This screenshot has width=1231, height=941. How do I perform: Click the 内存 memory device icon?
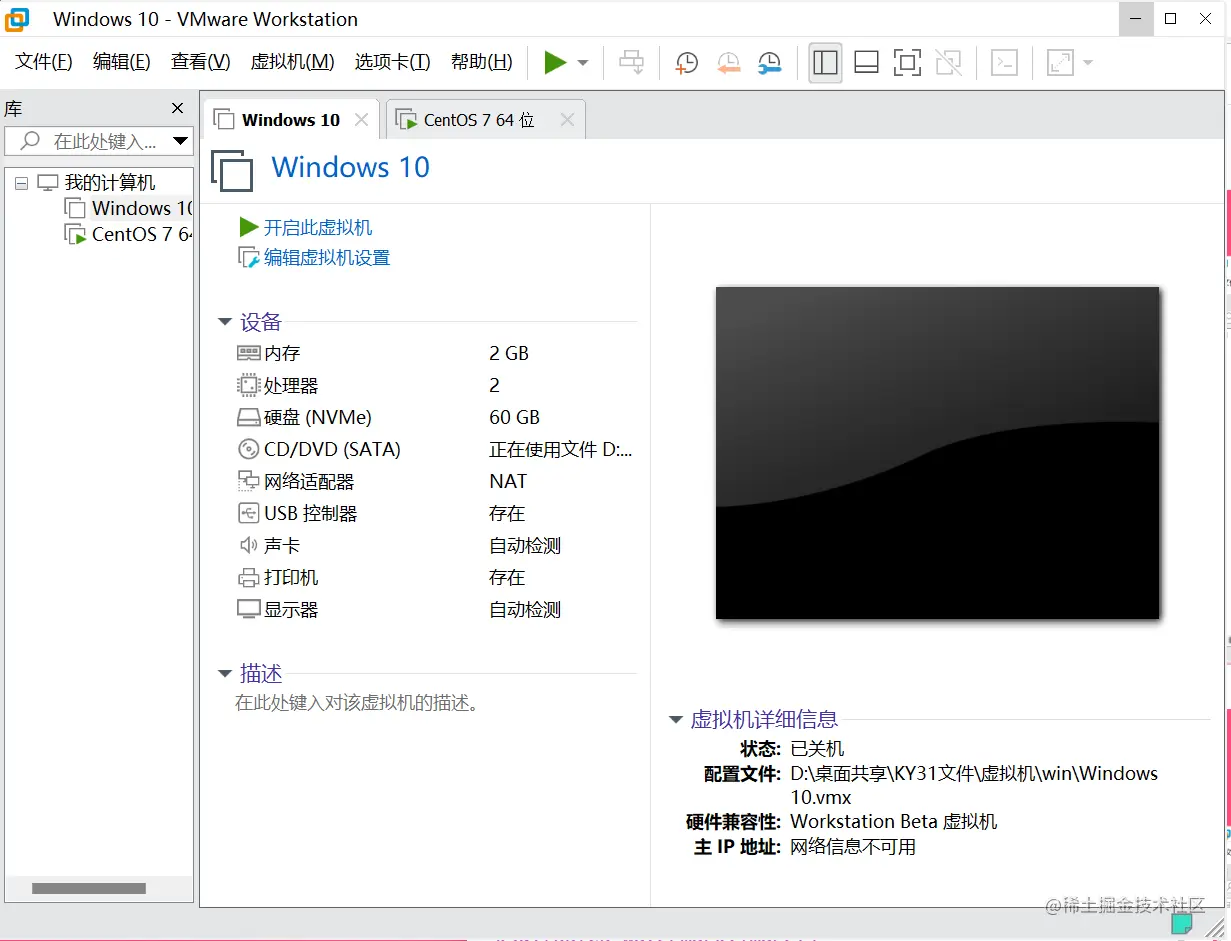tap(248, 353)
